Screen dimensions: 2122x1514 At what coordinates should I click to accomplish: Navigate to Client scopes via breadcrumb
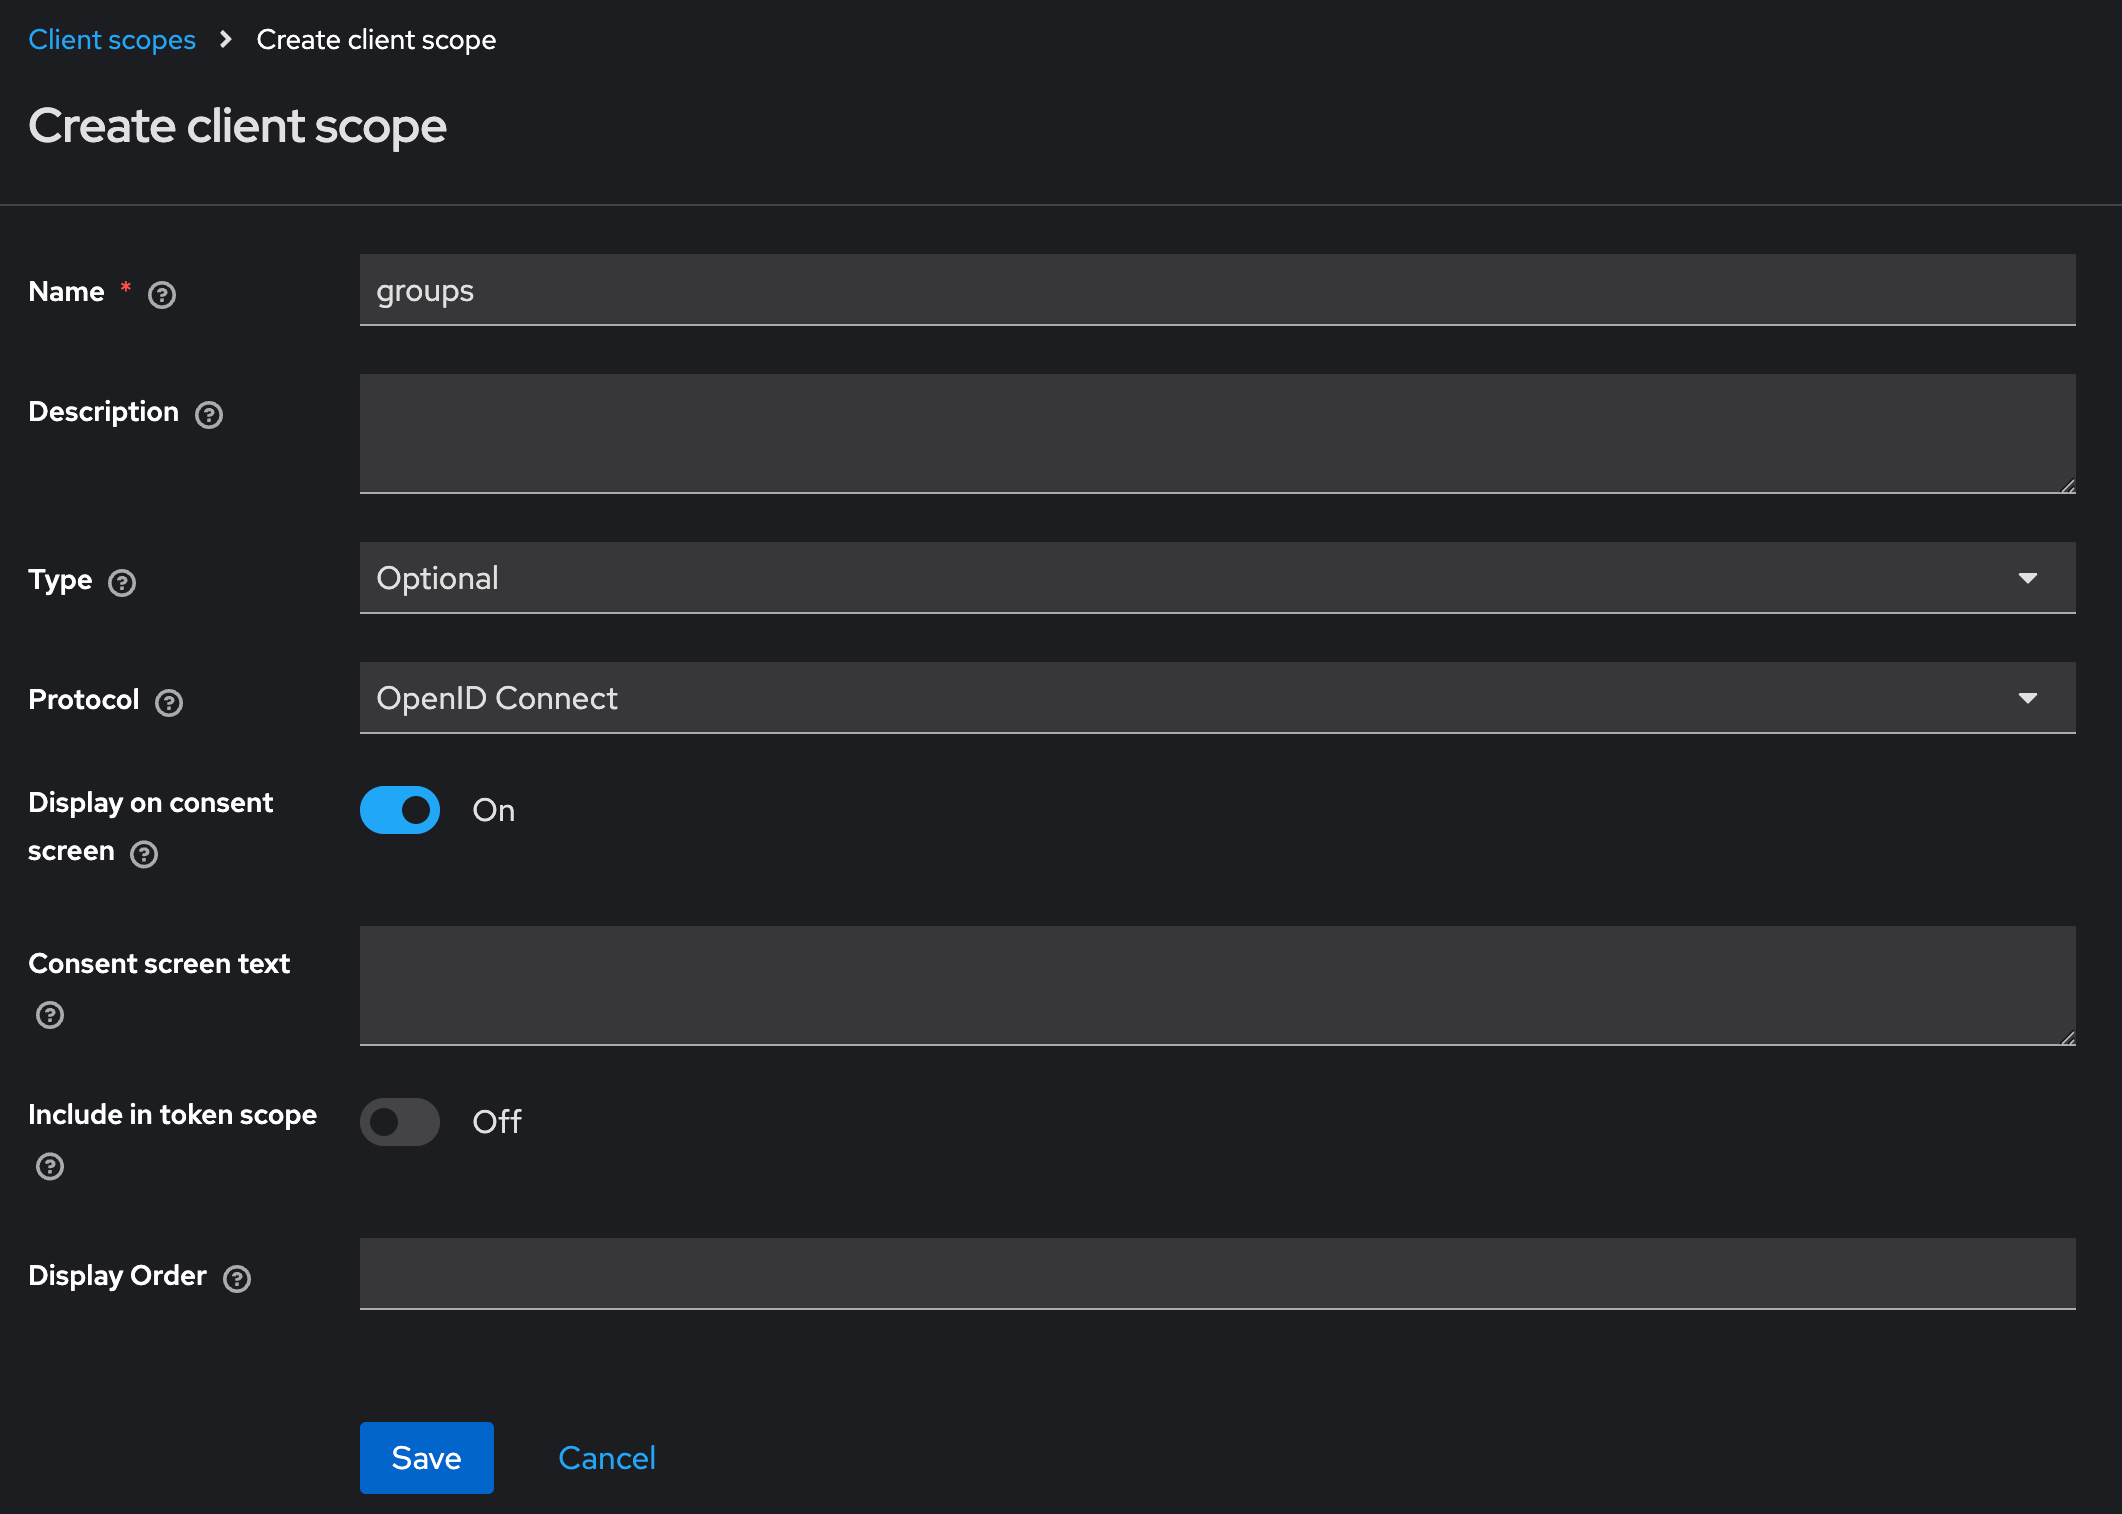click(112, 39)
